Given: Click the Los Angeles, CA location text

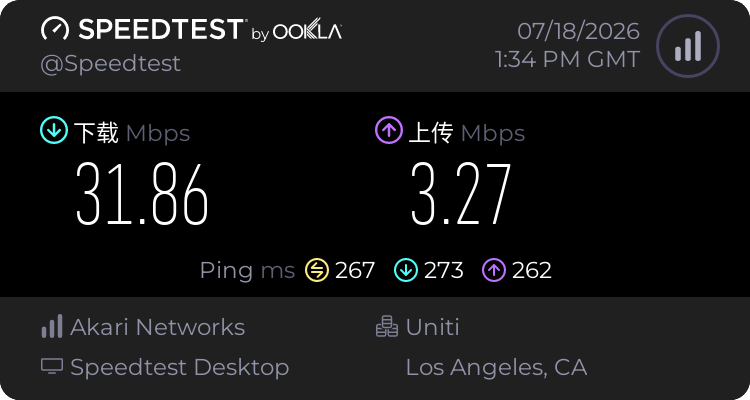Looking at the screenshot, I should click(x=496, y=368).
